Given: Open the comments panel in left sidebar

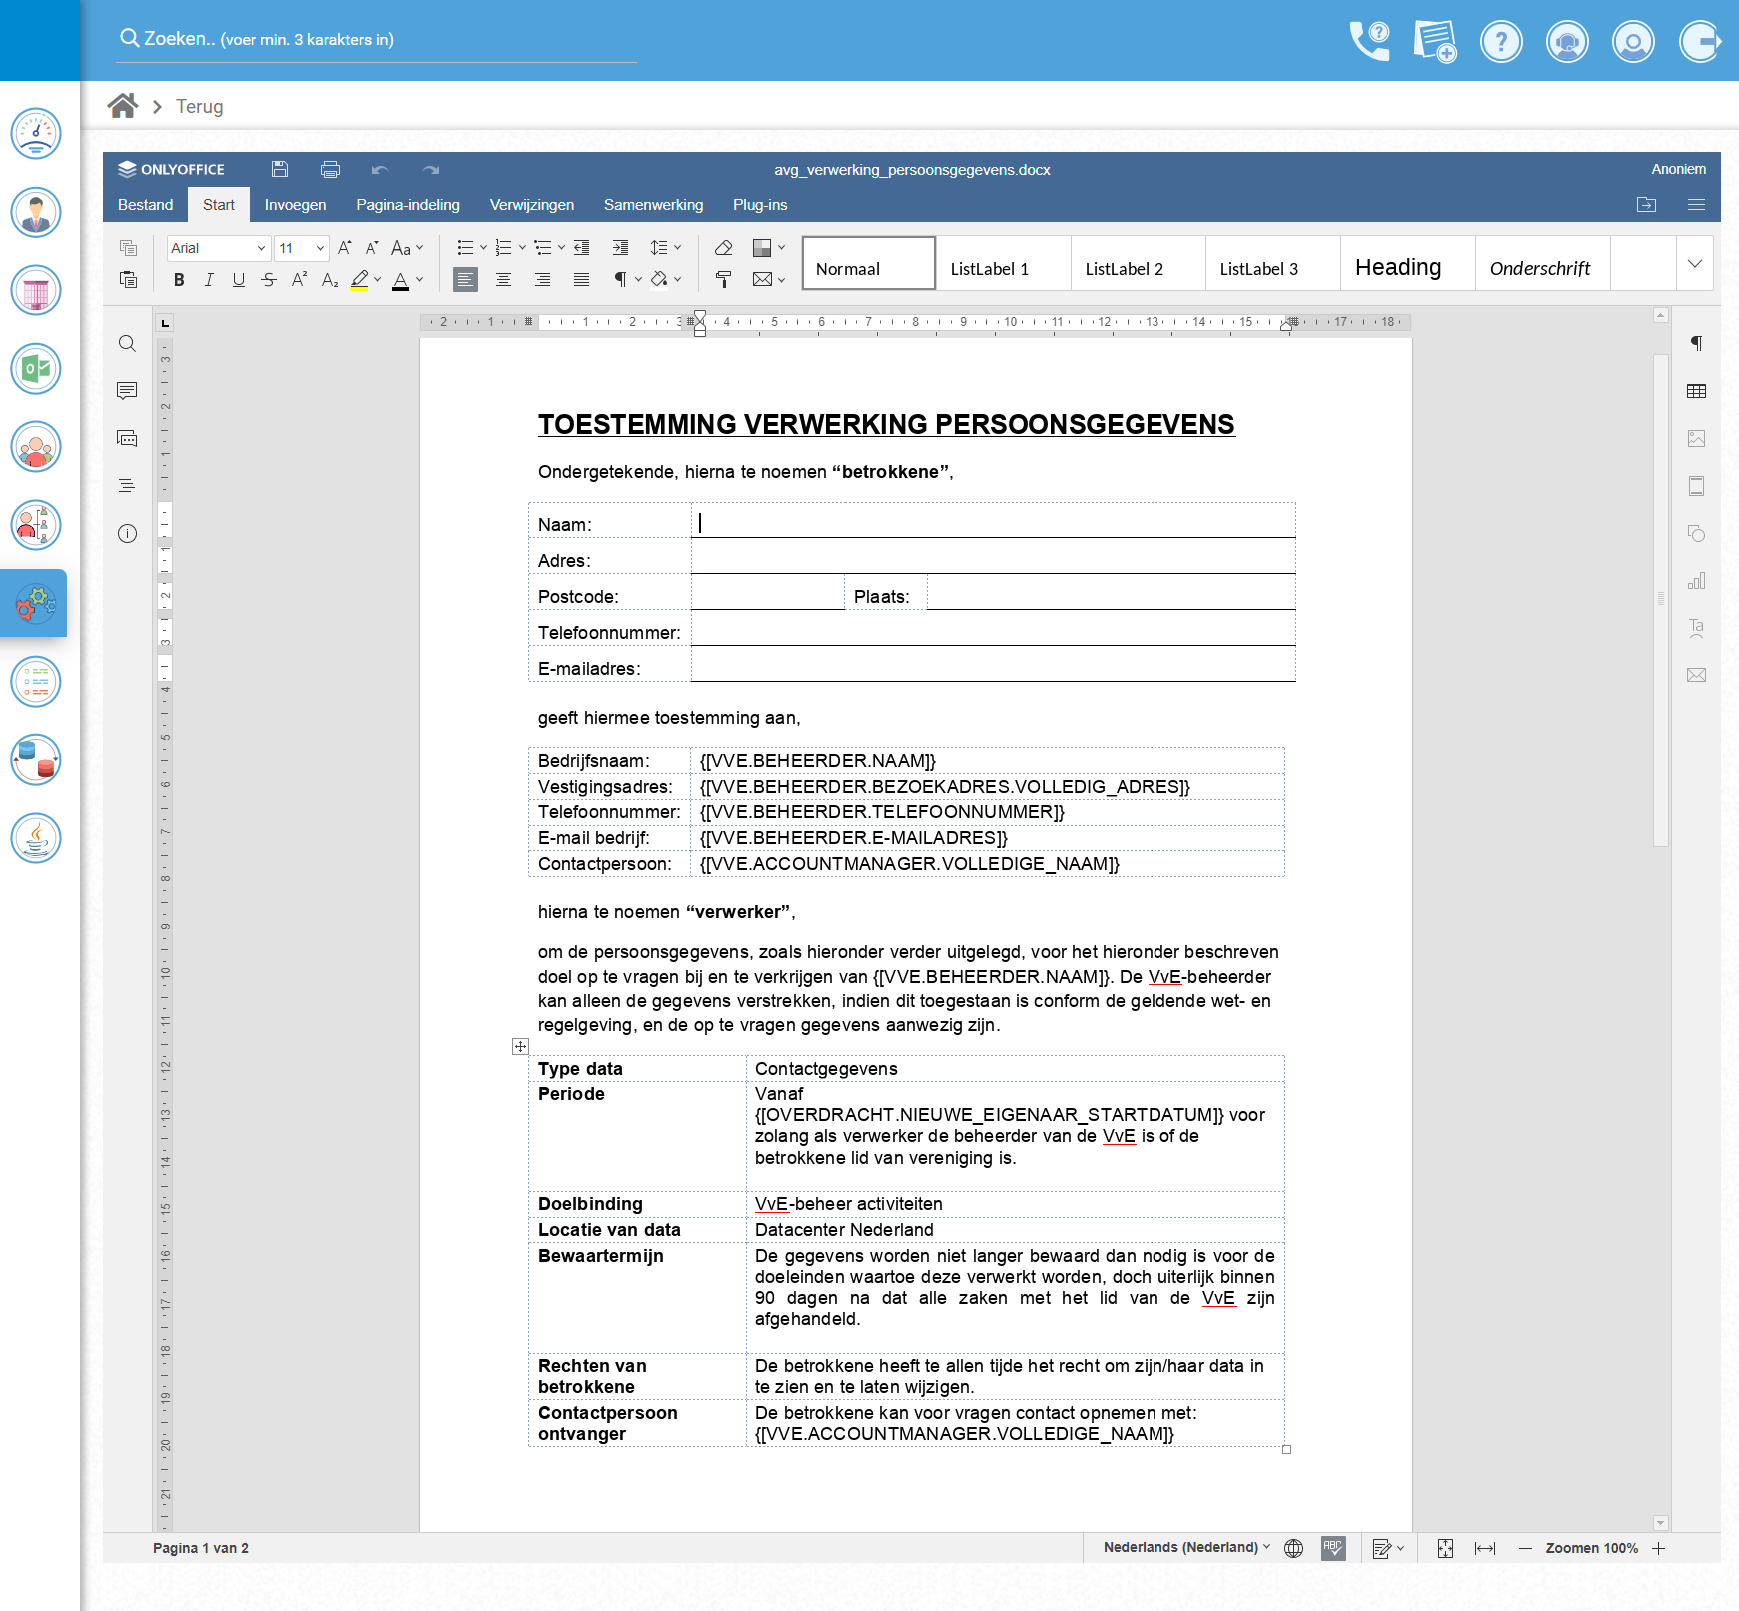Looking at the screenshot, I should [127, 390].
